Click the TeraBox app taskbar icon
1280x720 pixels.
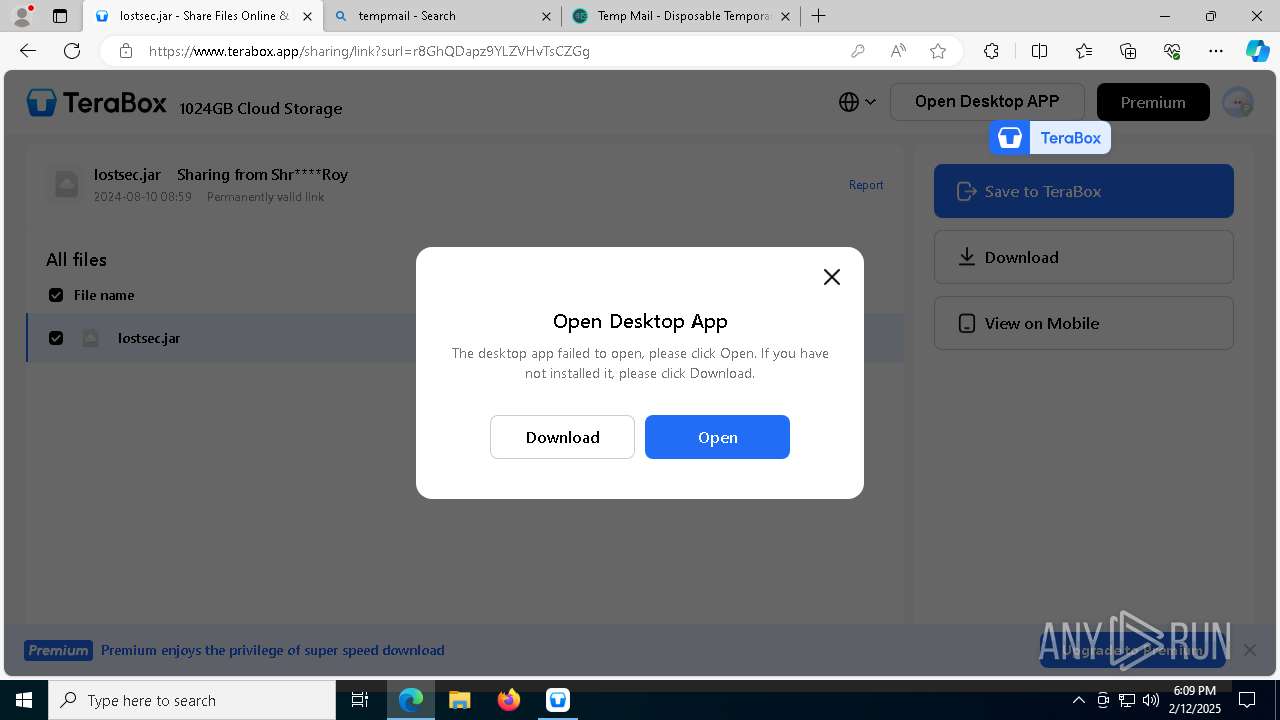[x=558, y=700]
